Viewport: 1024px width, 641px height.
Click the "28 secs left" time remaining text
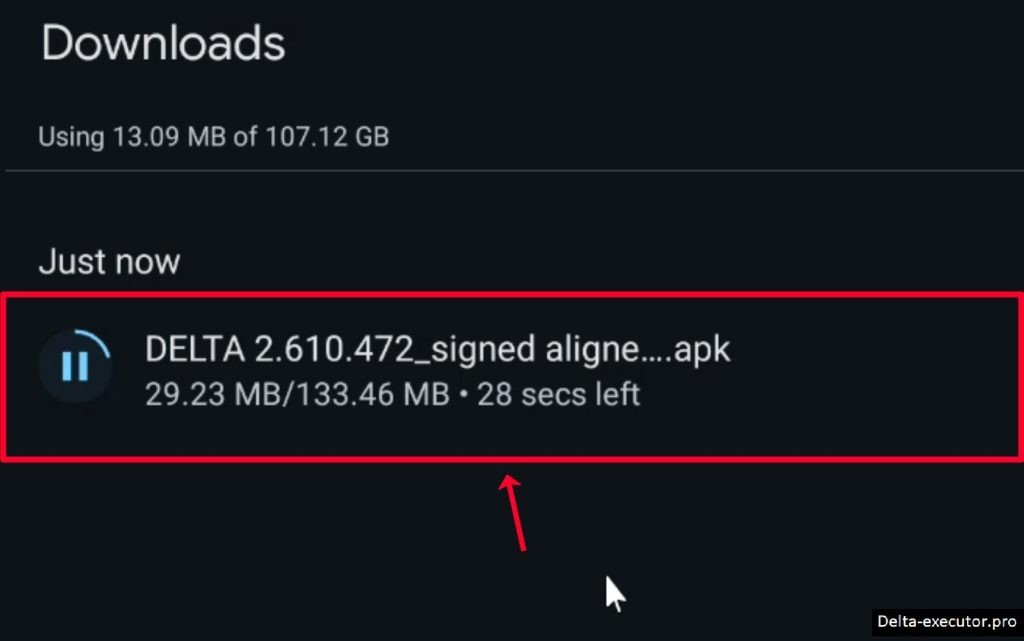(x=558, y=394)
